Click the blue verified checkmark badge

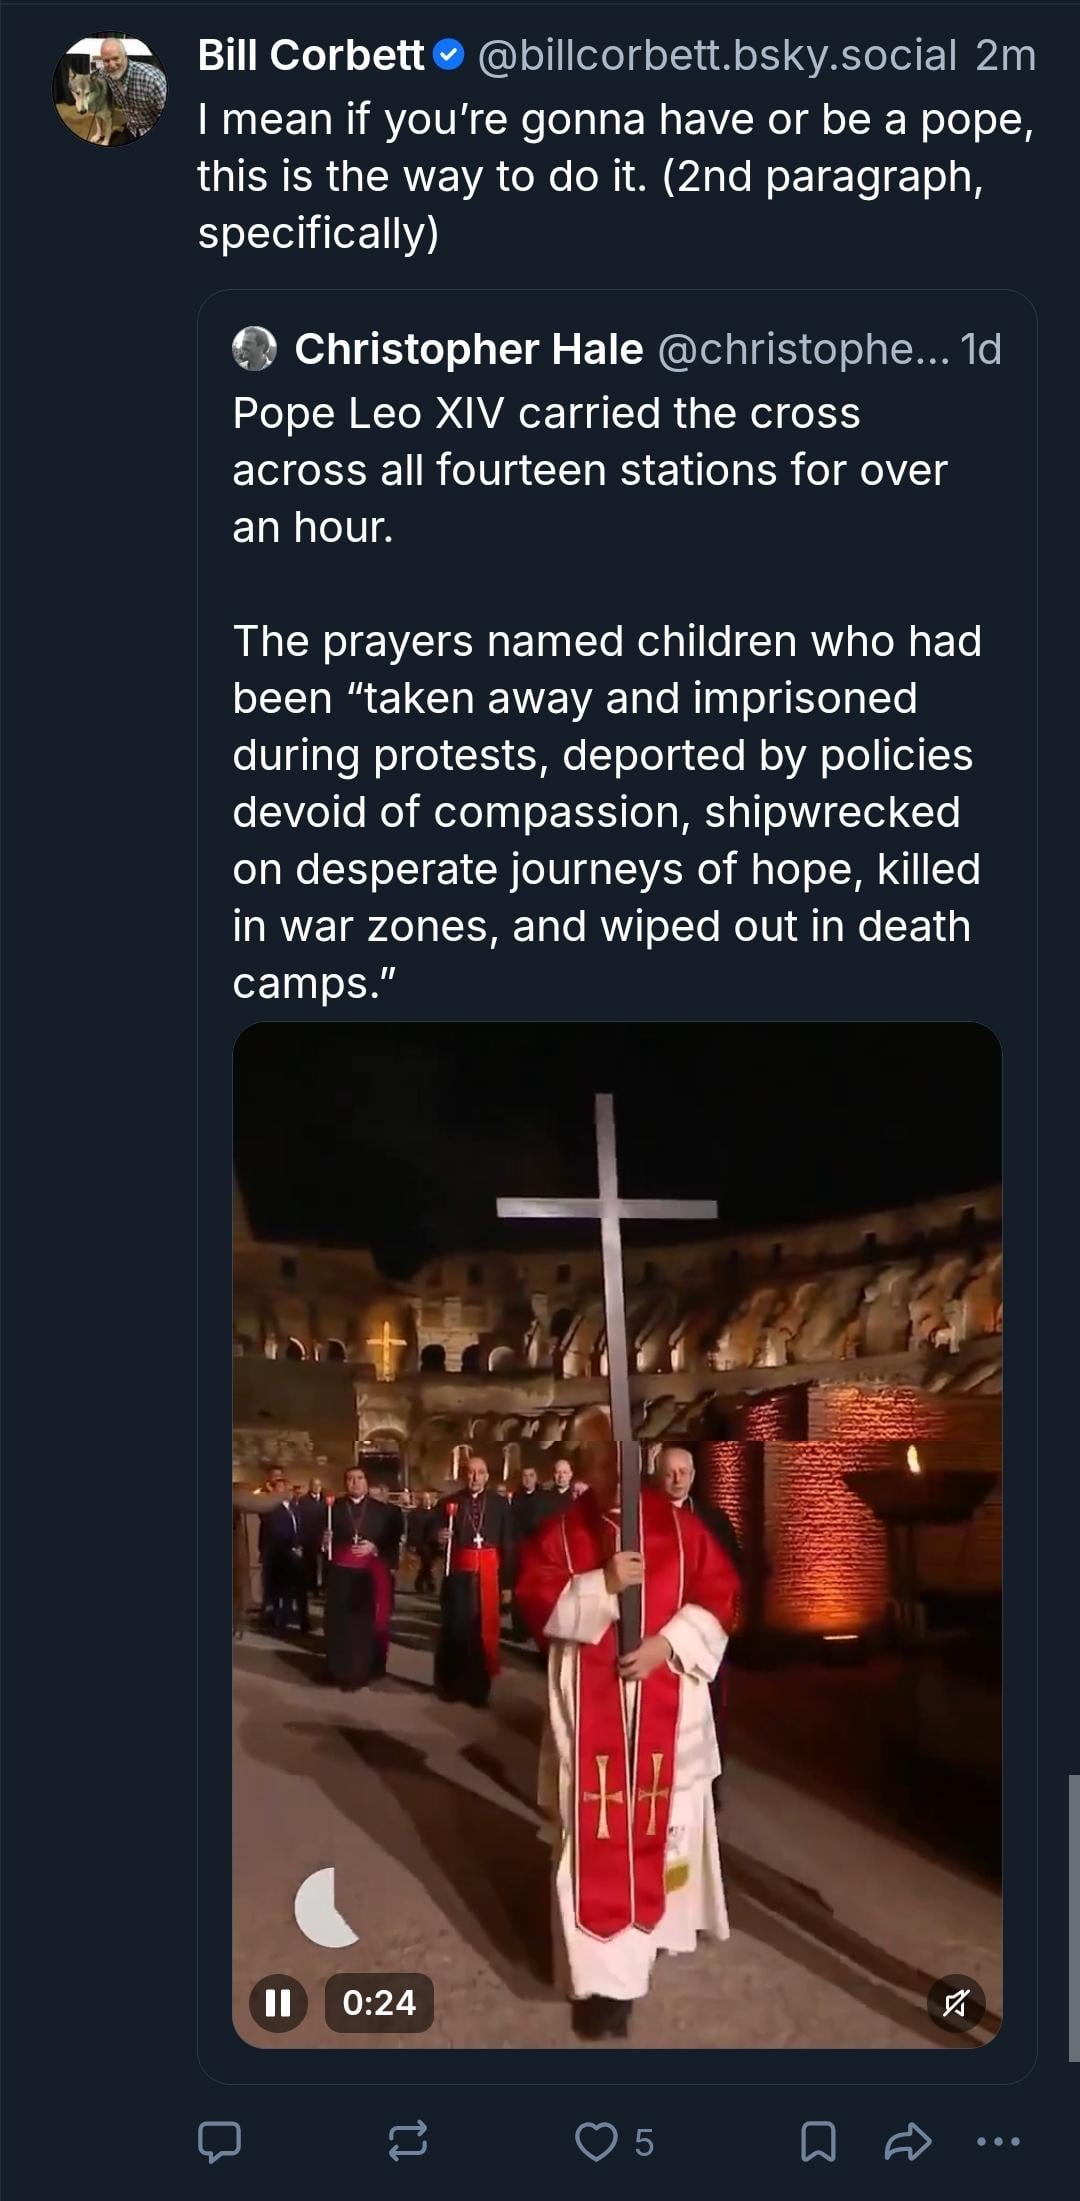click(449, 56)
